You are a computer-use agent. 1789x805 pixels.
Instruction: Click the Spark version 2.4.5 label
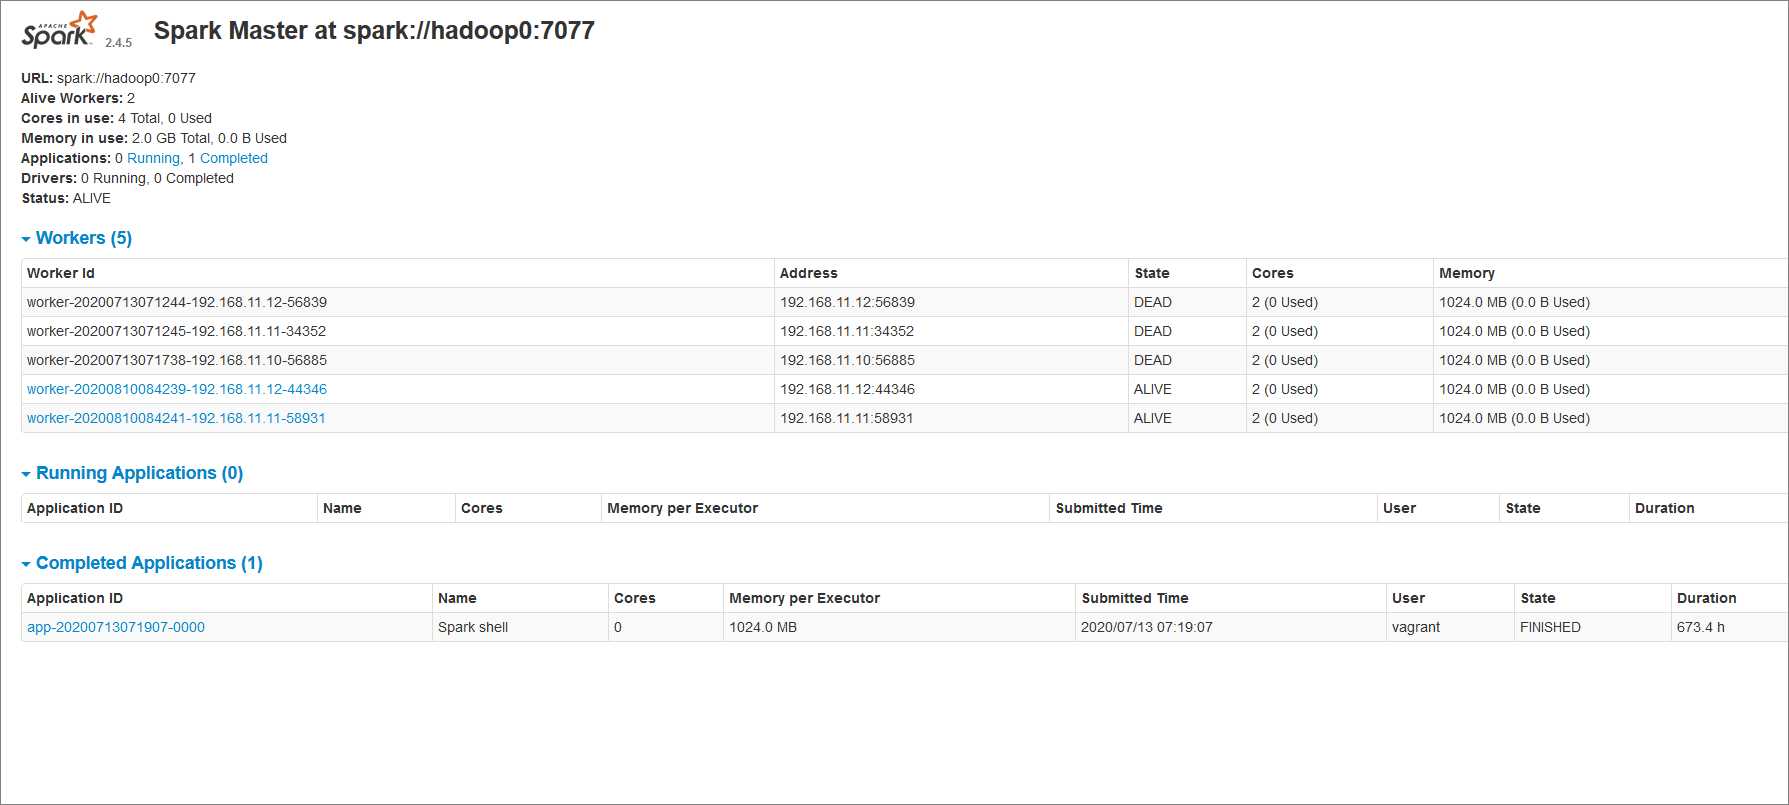(x=118, y=43)
